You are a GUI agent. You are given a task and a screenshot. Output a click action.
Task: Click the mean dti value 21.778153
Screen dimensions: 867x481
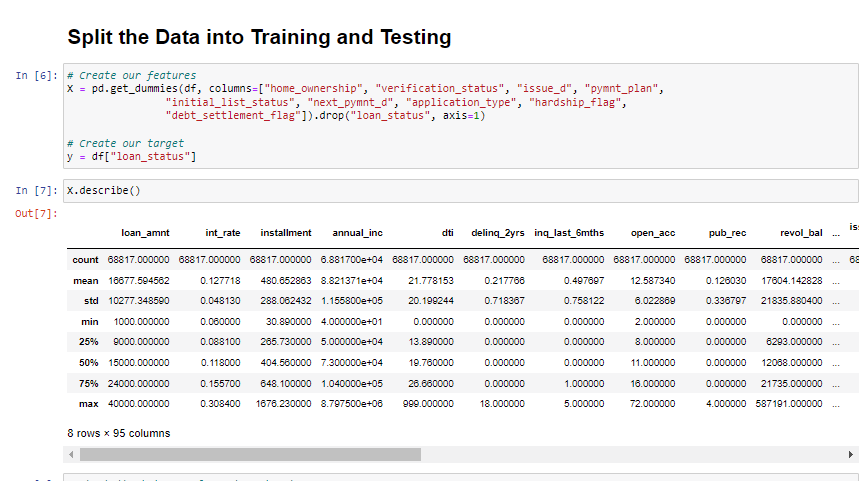[x=431, y=281]
